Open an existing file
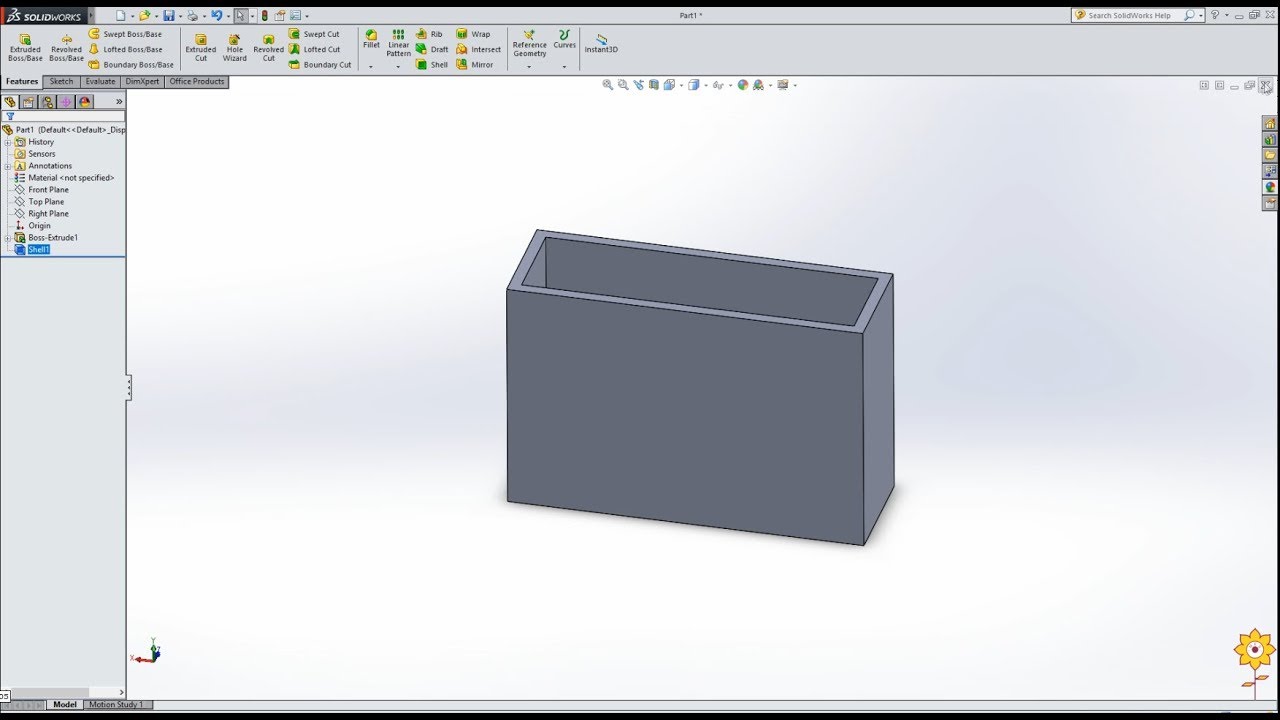 pyautogui.click(x=145, y=16)
